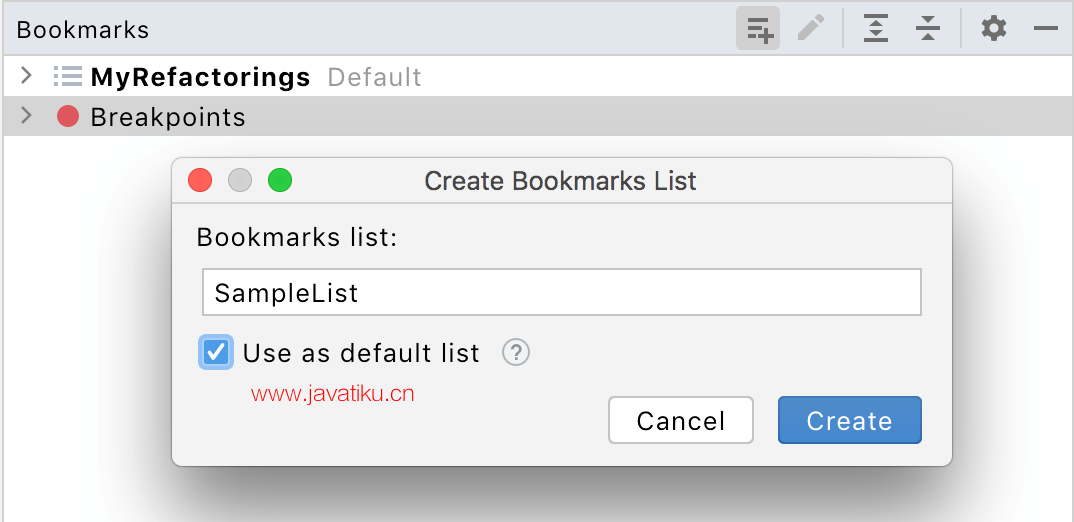This screenshot has width=1074, height=522.
Task: Click the pencil Edit icon in Bookmarks toolbar
Action: click(x=811, y=29)
